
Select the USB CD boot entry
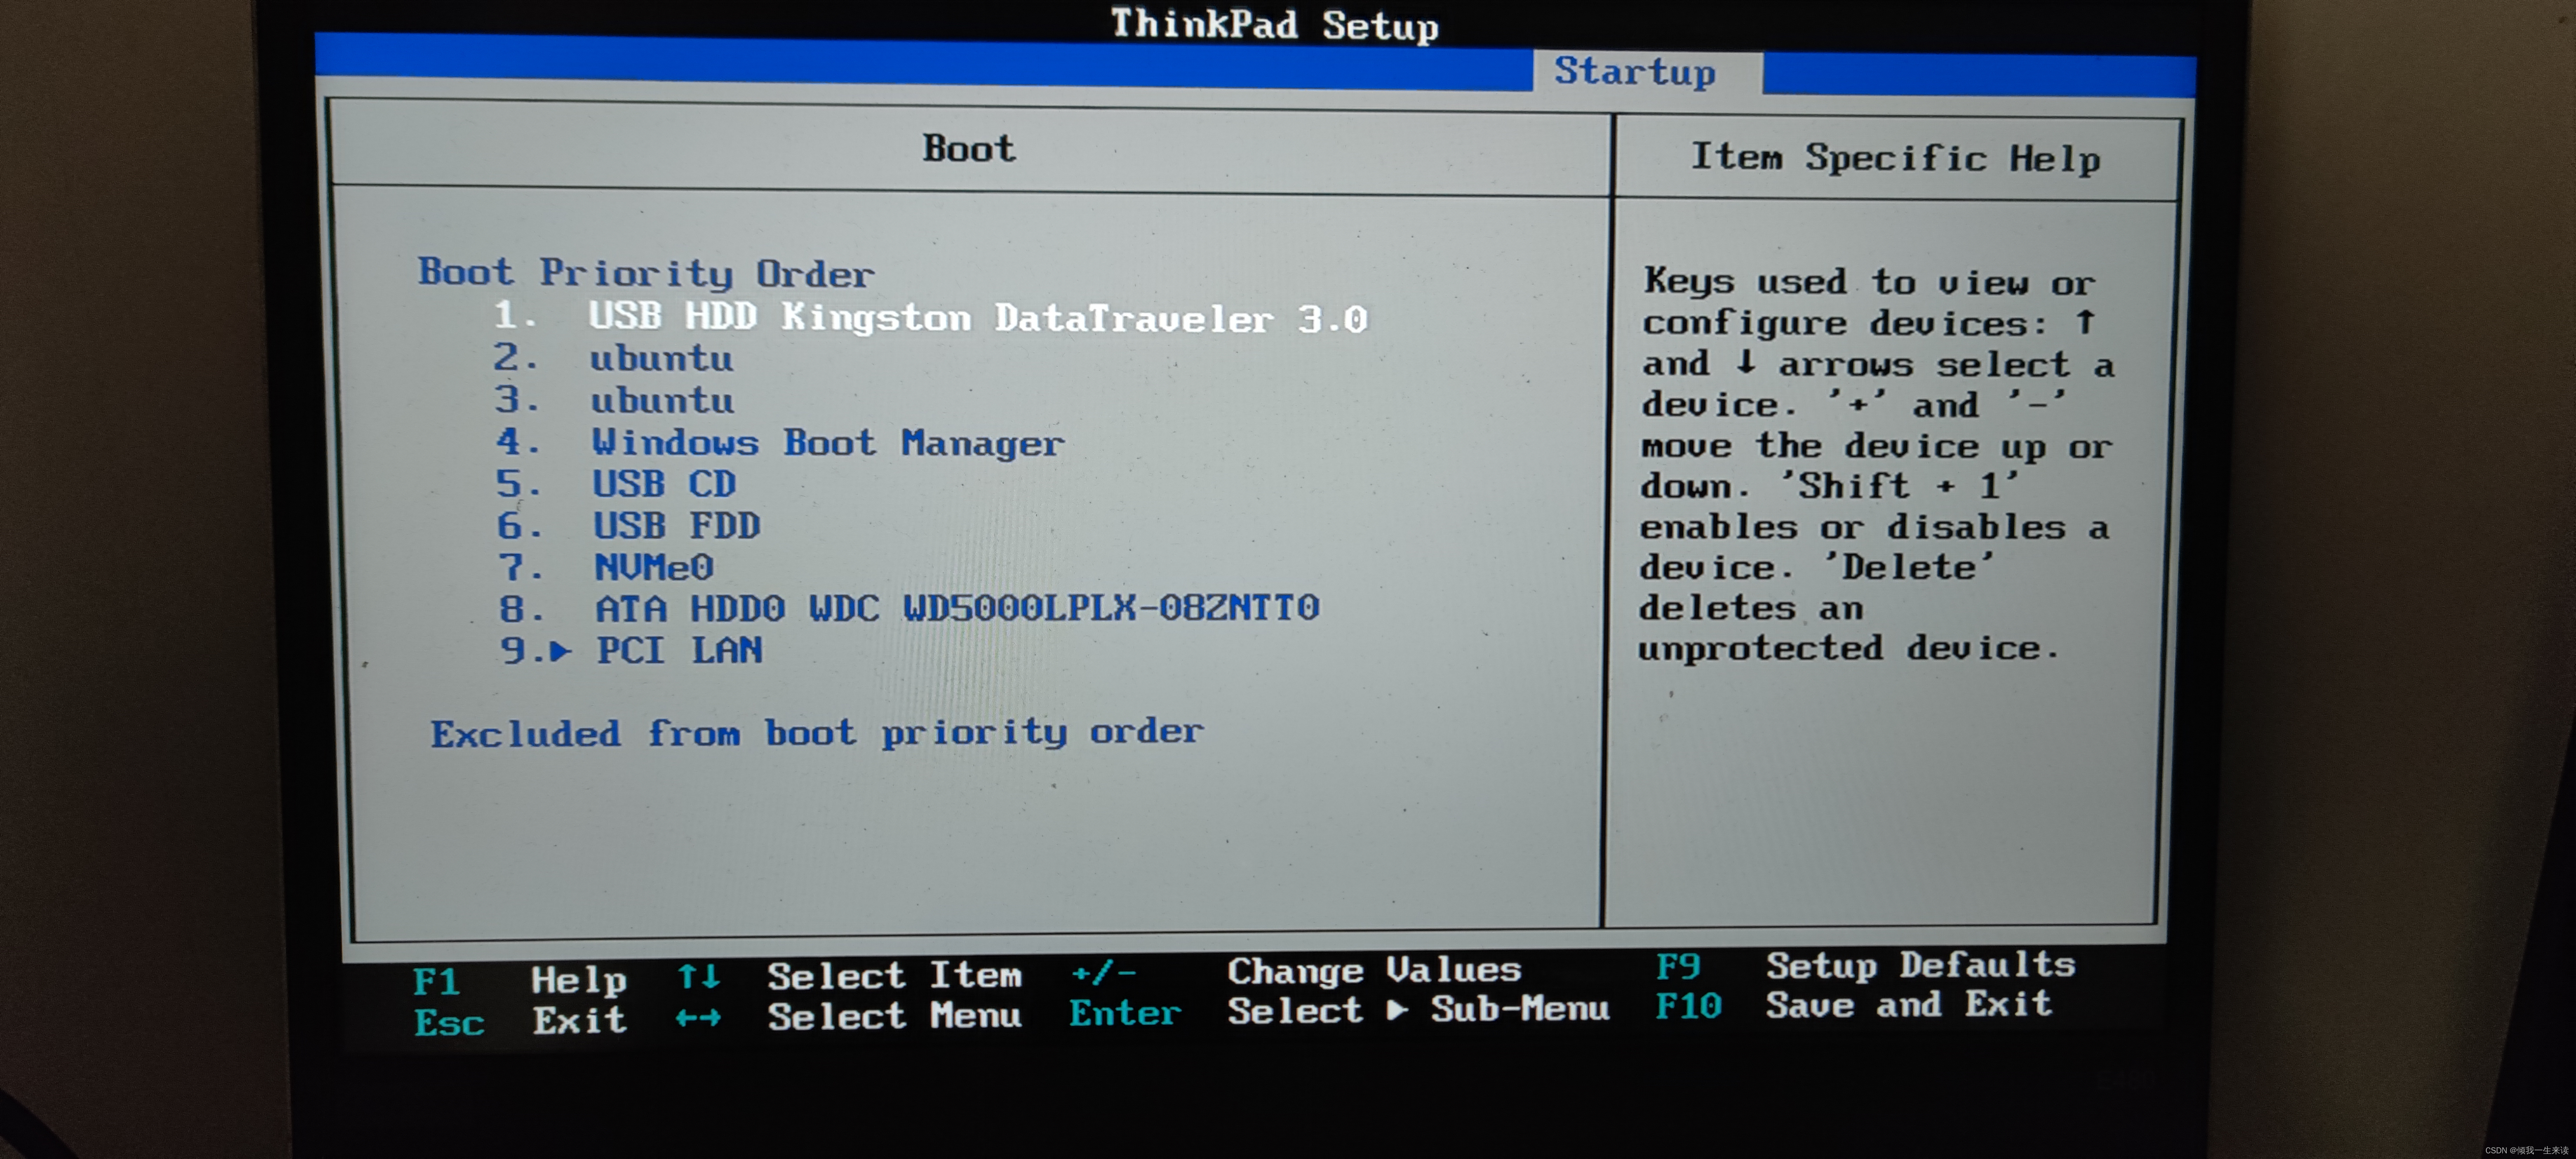[664, 485]
